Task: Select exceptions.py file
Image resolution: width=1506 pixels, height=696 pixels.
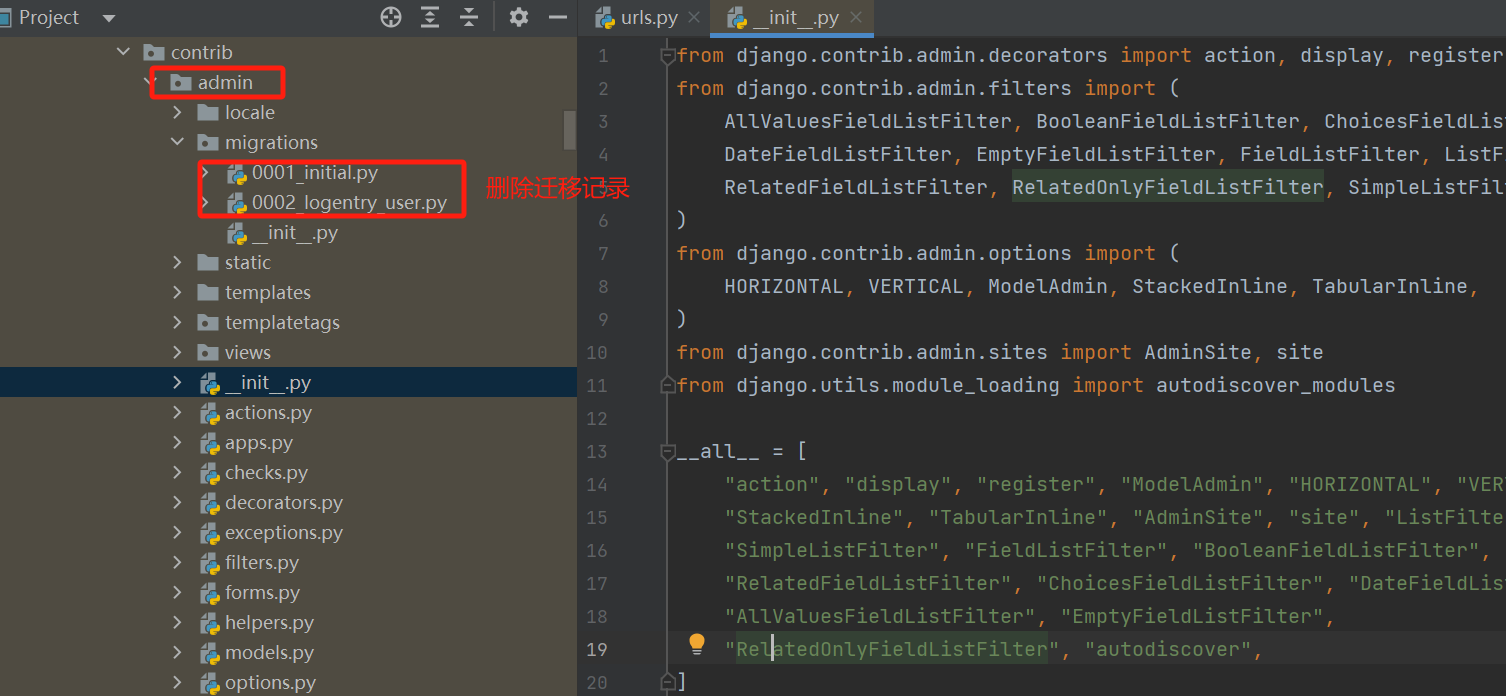Action: (x=284, y=532)
